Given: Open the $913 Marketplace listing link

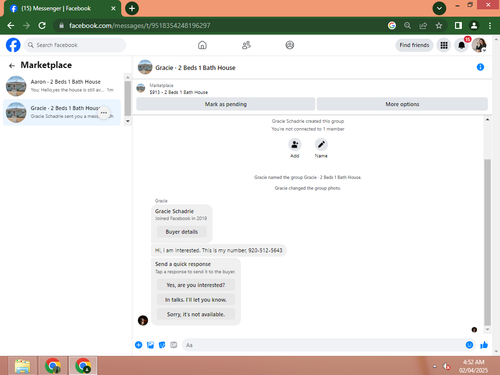Looking at the screenshot, I should (178, 92).
